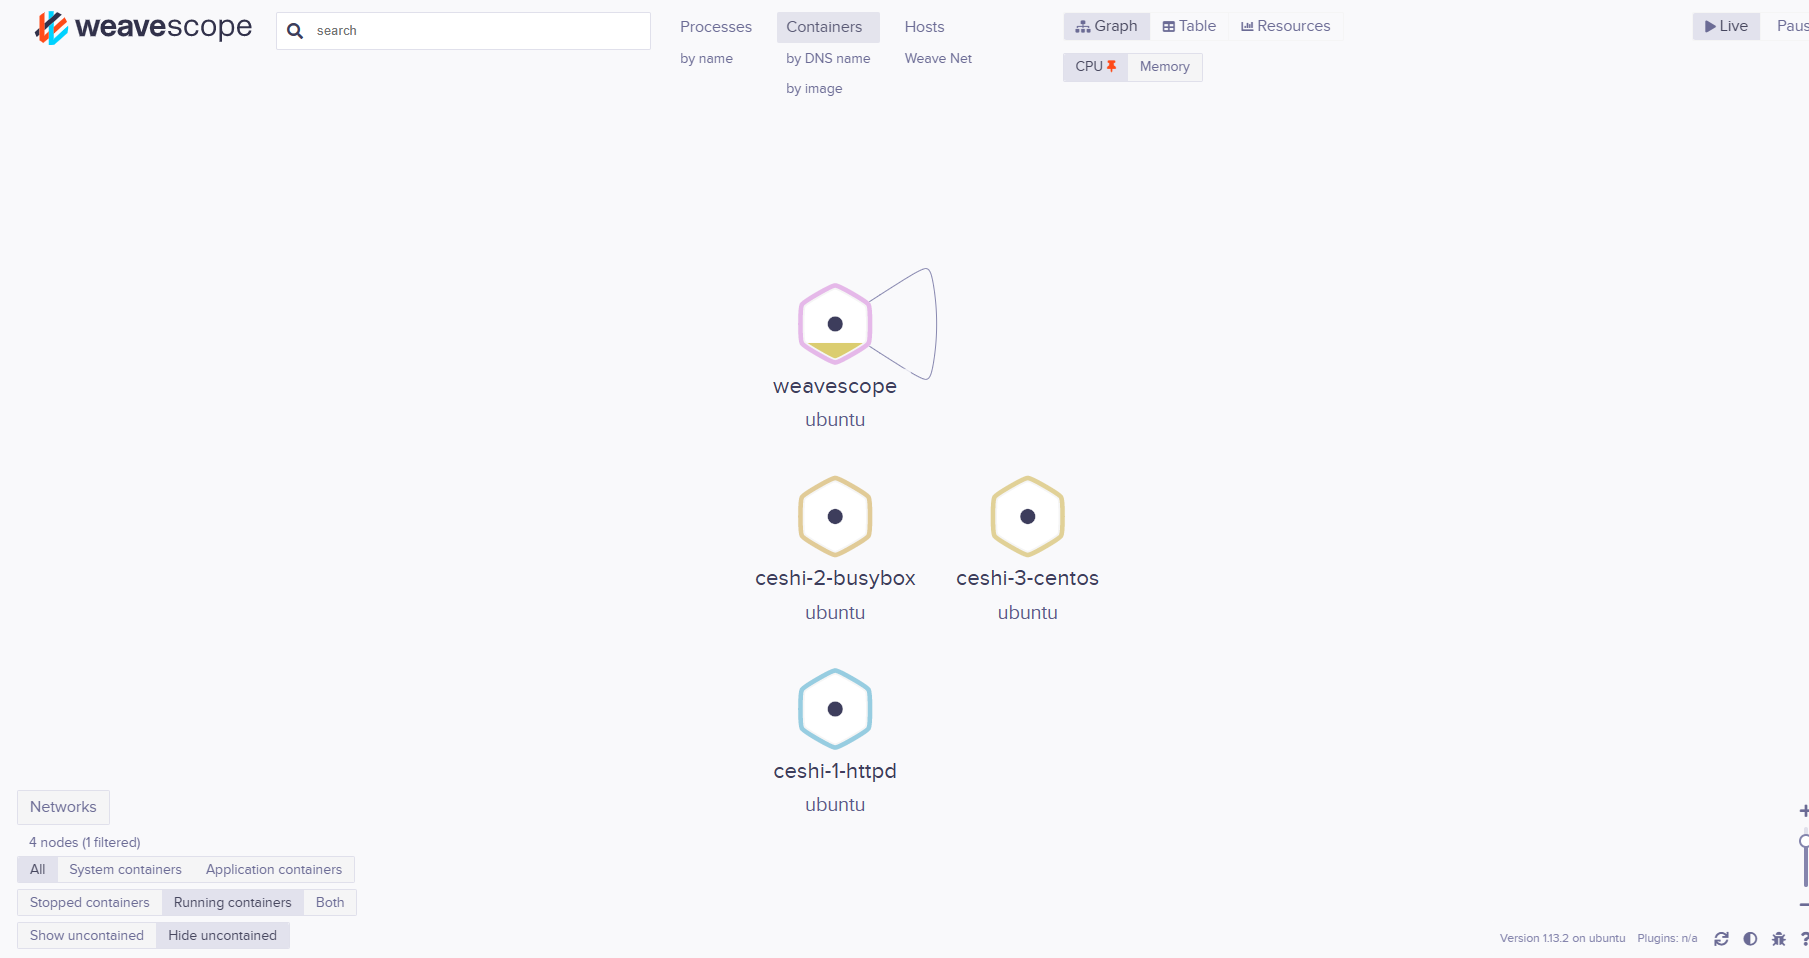Image resolution: width=1809 pixels, height=958 pixels.
Task: Toggle contrast mode icon in the footer
Action: tap(1750, 939)
